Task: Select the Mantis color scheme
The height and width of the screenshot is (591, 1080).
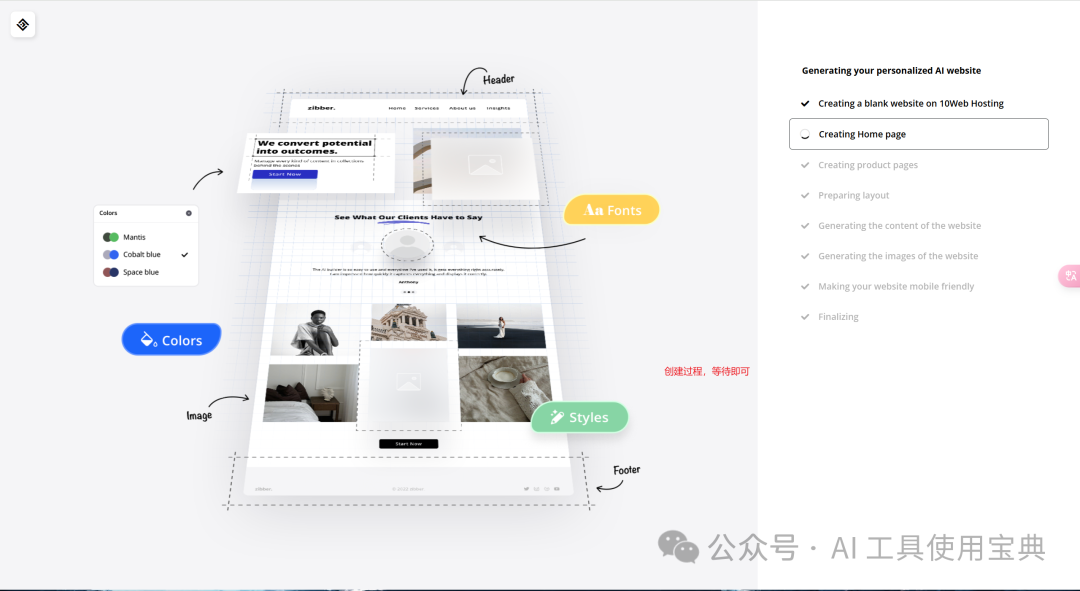Action: [x=125, y=237]
